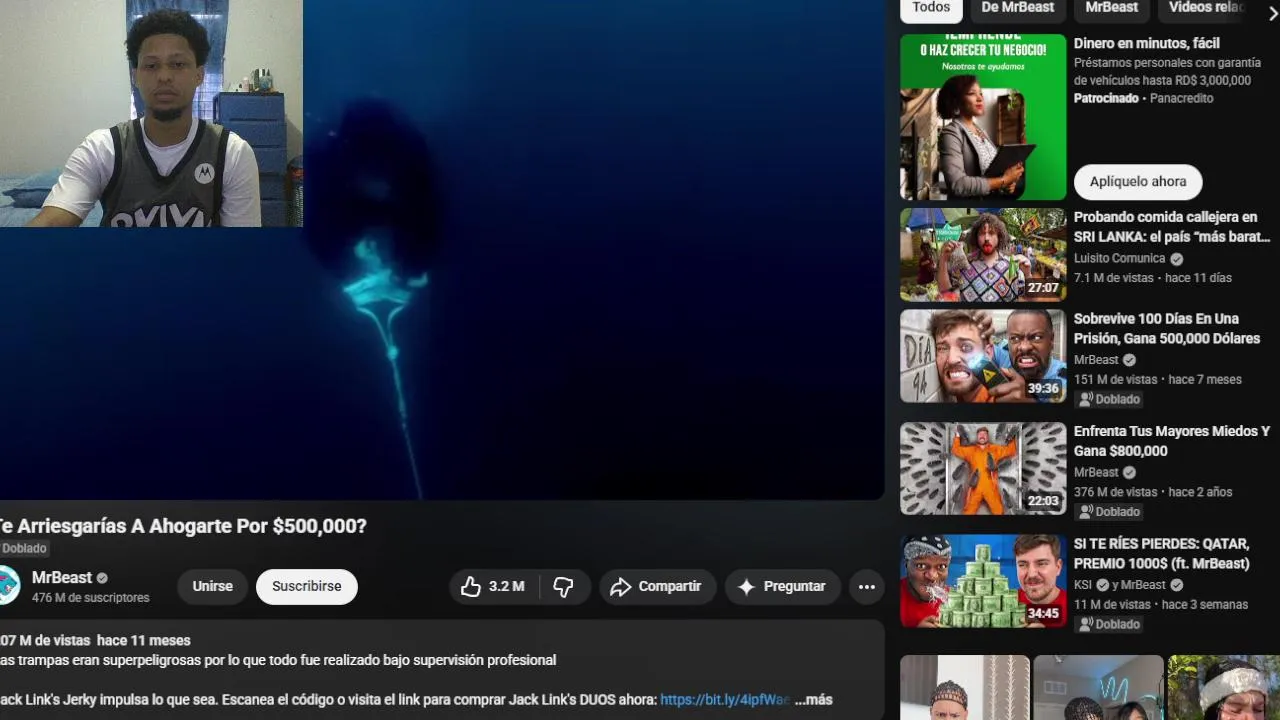Open Sri Lanka street food video thumbnail
The width and height of the screenshot is (1280, 720).
tap(983, 255)
